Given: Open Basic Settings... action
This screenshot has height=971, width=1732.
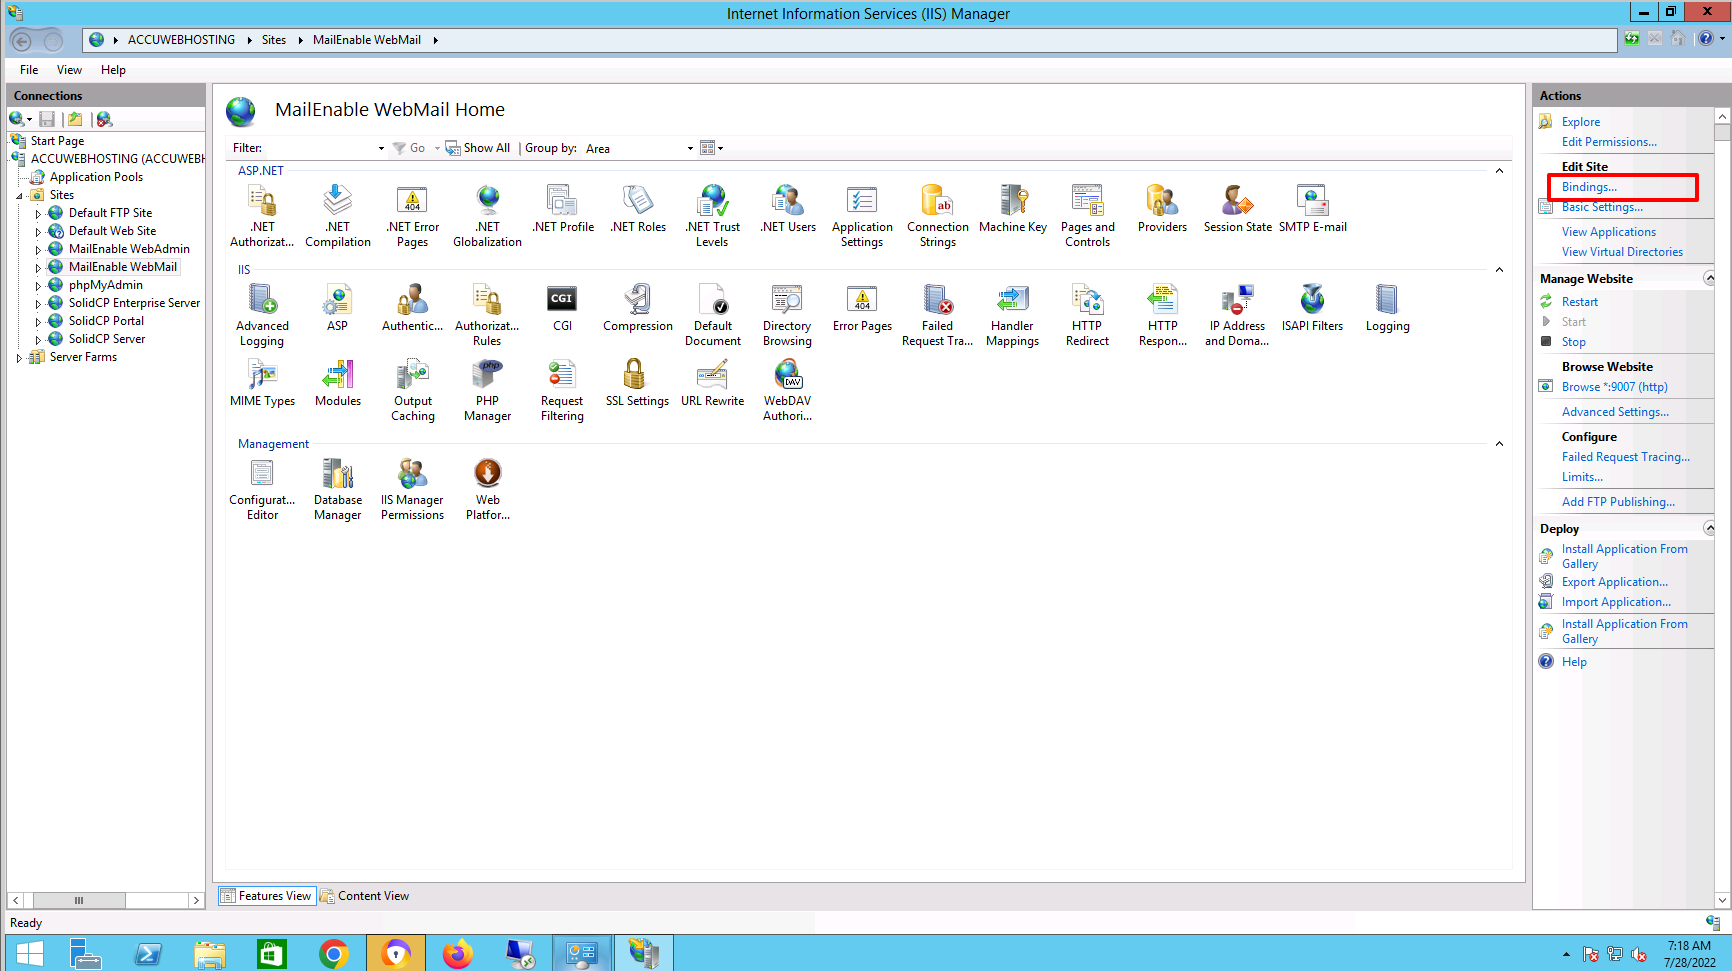Looking at the screenshot, I should pos(1602,207).
